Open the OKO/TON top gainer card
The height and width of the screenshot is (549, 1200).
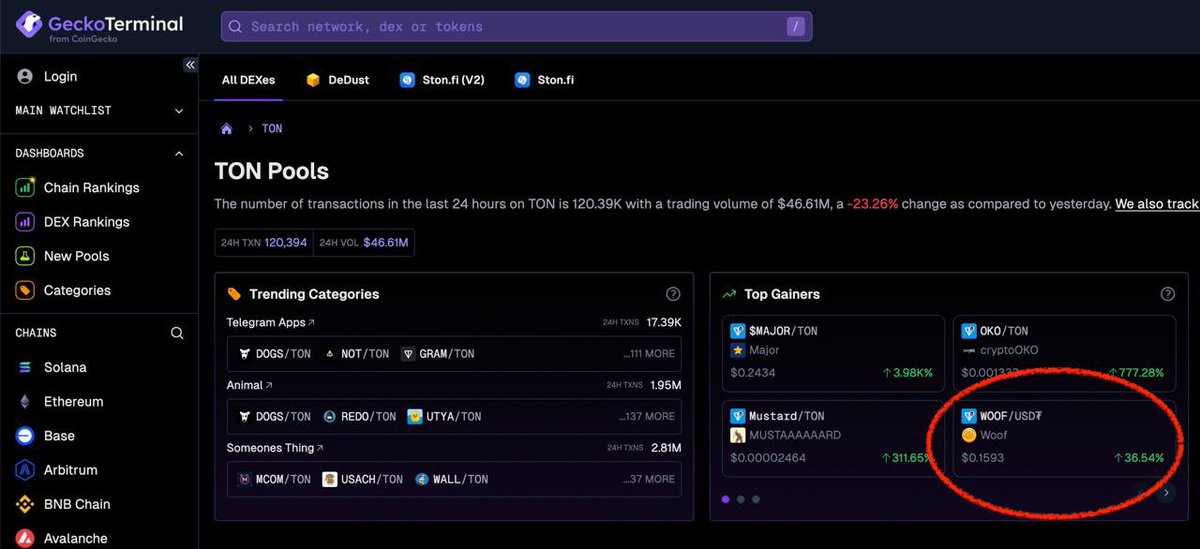1064,353
